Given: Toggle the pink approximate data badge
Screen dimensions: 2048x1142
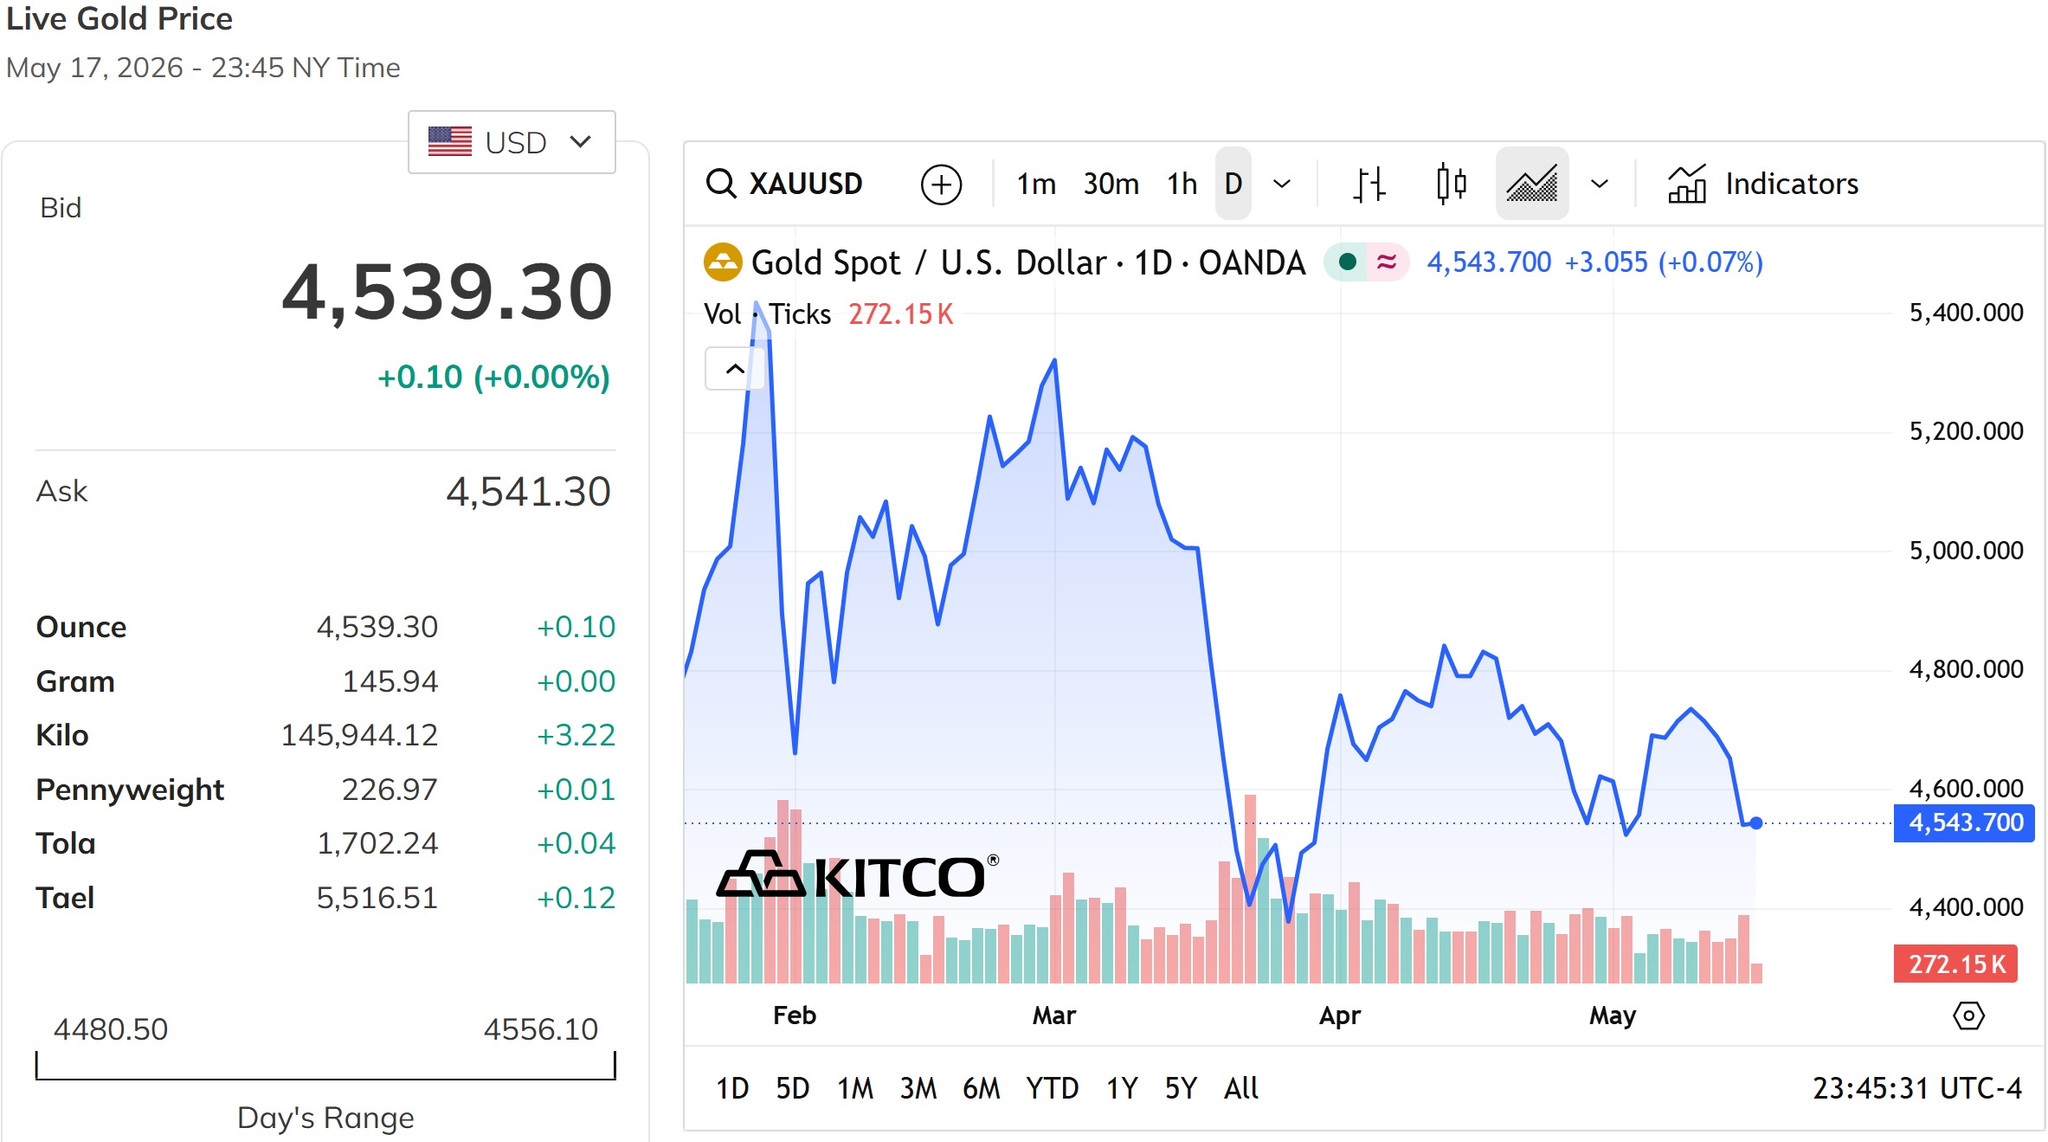Looking at the screenshot, I should [x=1386, y=262].
